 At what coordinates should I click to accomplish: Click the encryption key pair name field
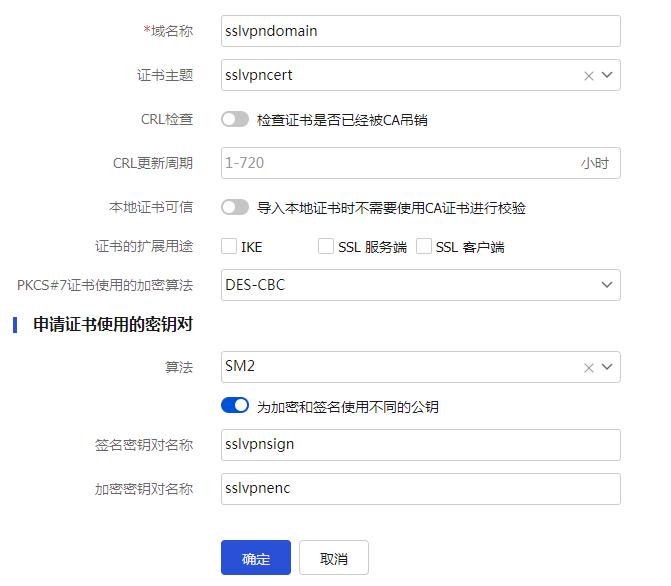[x=420, y=489]
